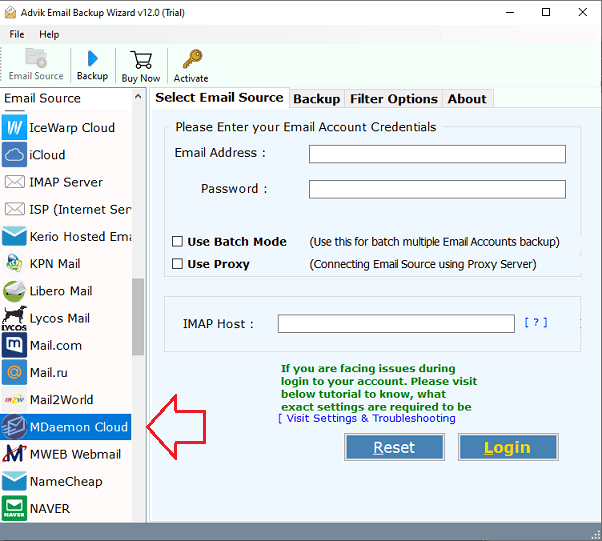Click the Login button

508,447
